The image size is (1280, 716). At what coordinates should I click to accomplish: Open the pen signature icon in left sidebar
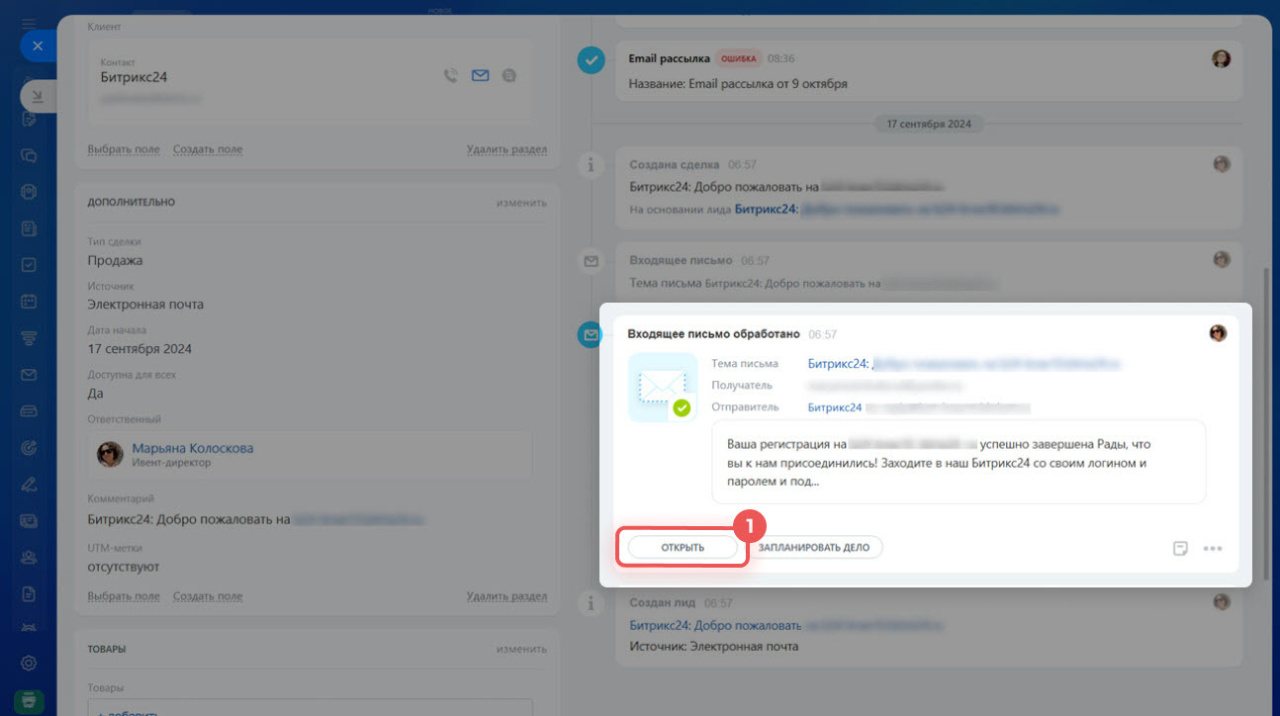pyautogui.click(x=29, y=484)
